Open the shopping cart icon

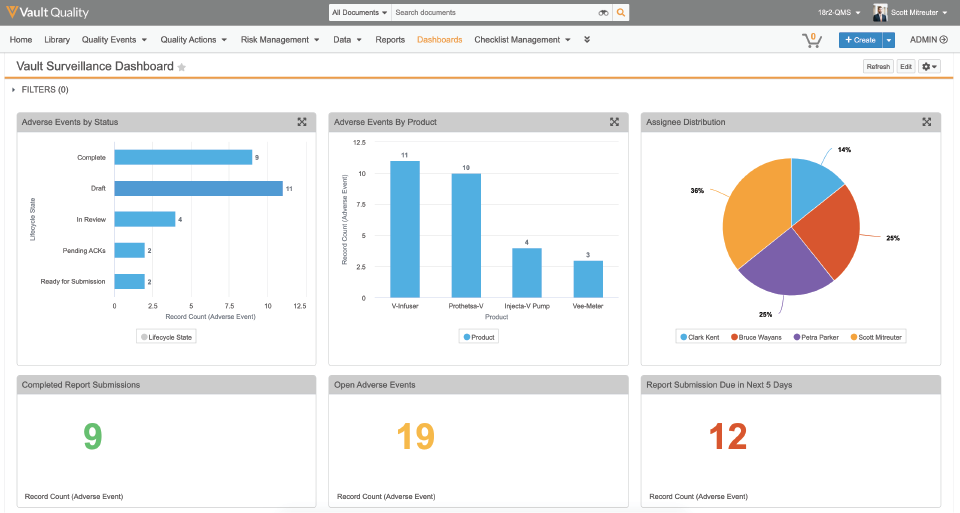coord(810,40)
